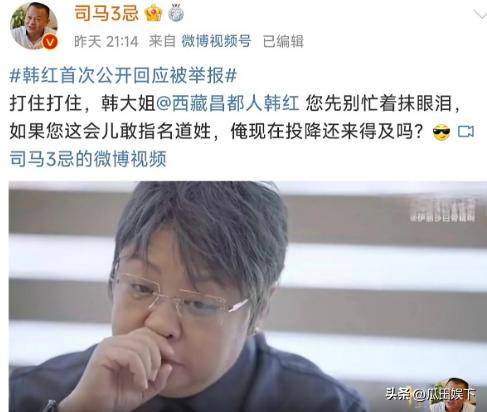Expand the post options chevron
This screenshot has height=412, width=487.
click(x=480, y=15)
